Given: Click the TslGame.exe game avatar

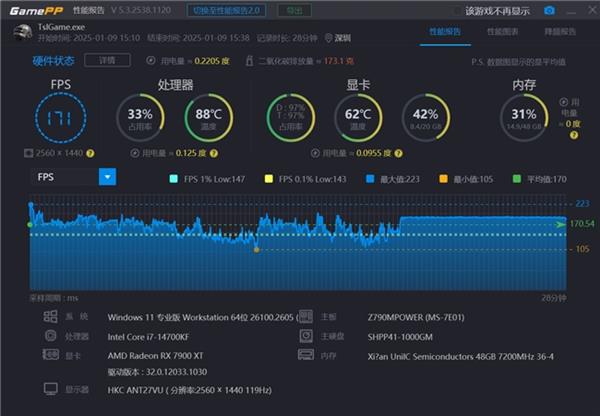Looking at the screenshot, I should (19, 32).
